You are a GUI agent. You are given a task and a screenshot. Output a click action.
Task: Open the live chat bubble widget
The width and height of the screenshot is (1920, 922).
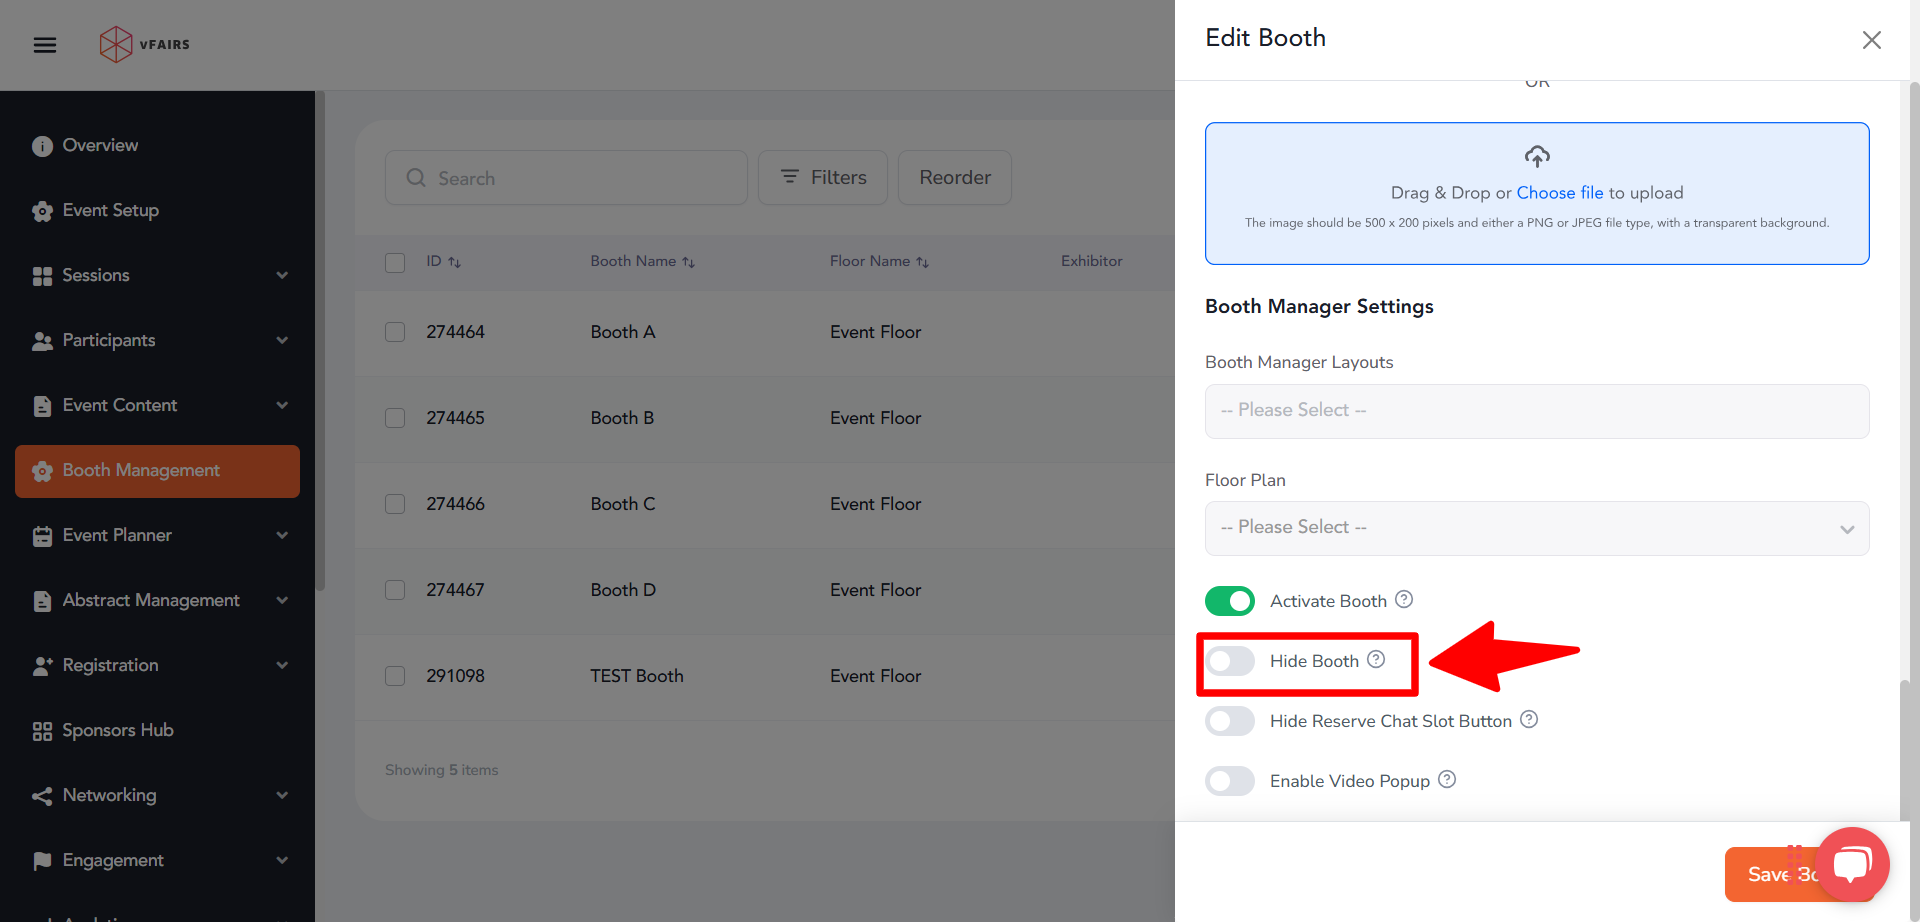click(x=1852, y=864)
